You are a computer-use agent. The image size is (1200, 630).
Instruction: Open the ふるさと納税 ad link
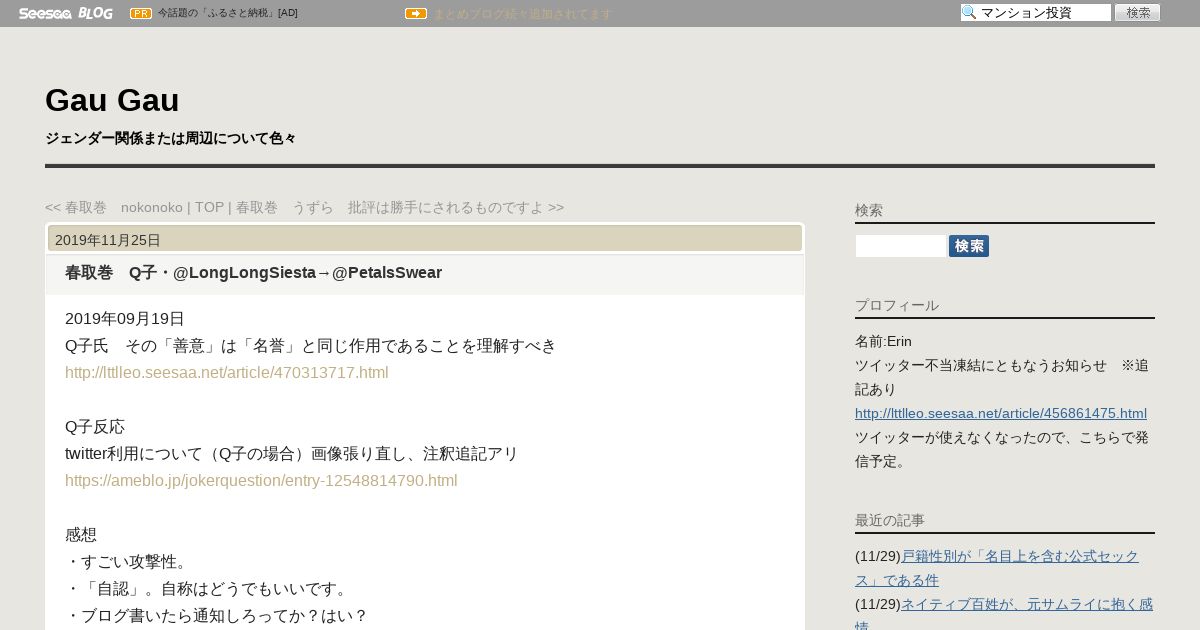coord(227,13)
